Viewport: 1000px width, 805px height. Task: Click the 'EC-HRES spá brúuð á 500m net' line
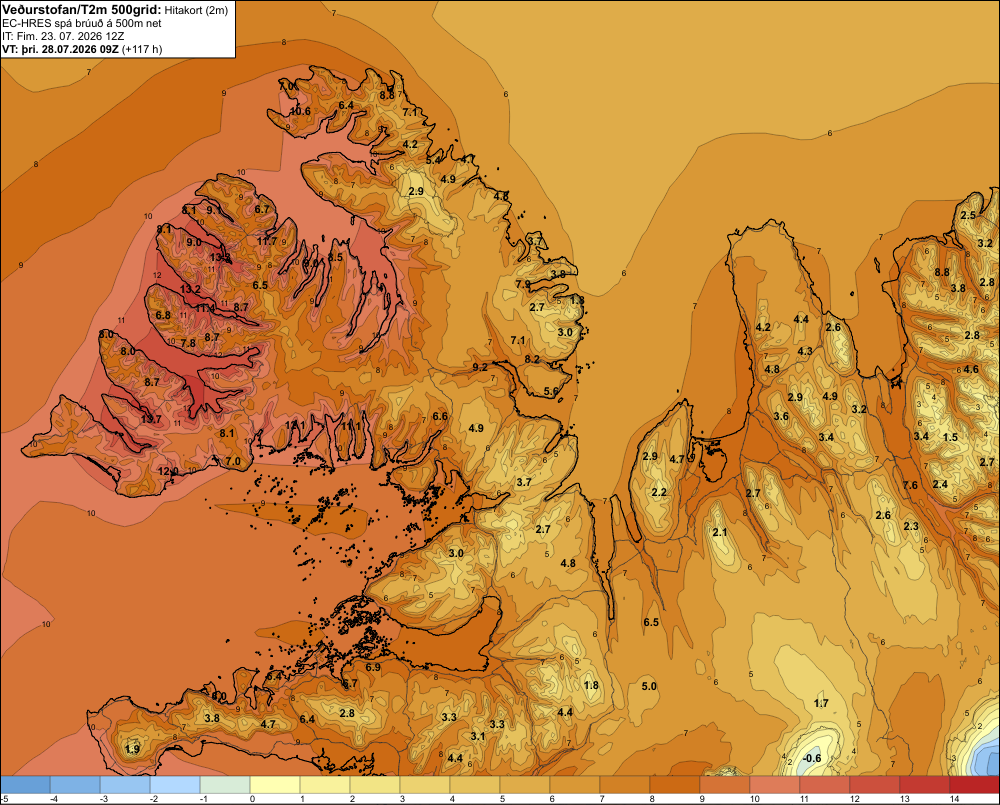[82, 23]
